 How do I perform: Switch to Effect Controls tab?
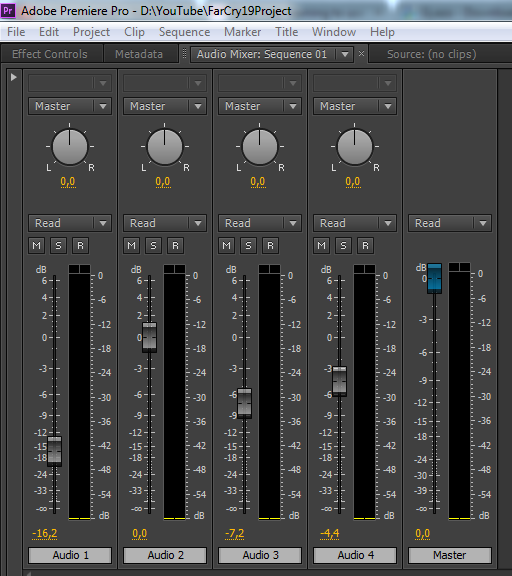click(50, 54)
